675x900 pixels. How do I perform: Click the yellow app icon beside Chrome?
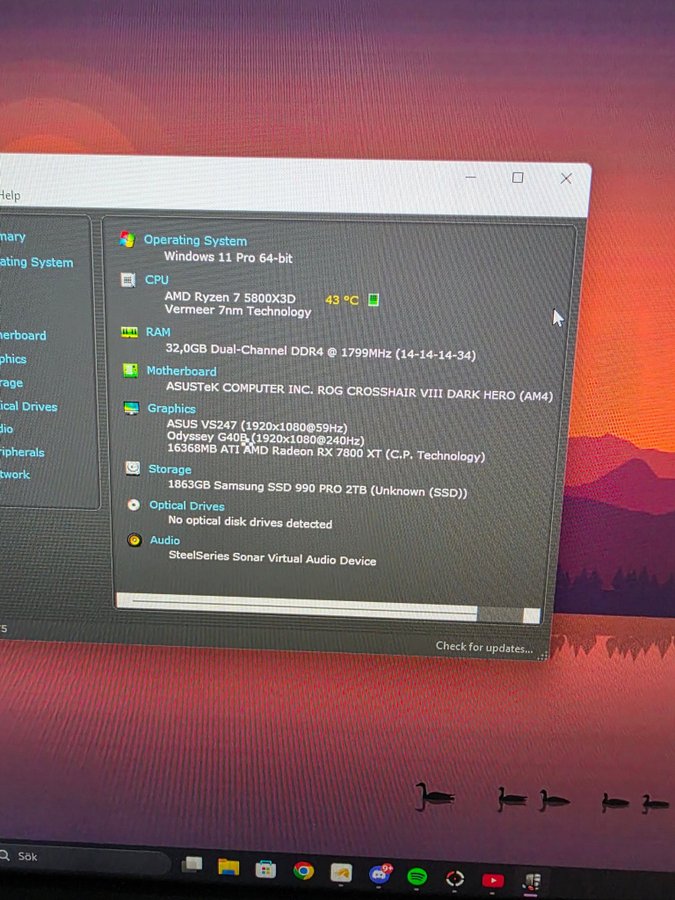coord(341,873)
